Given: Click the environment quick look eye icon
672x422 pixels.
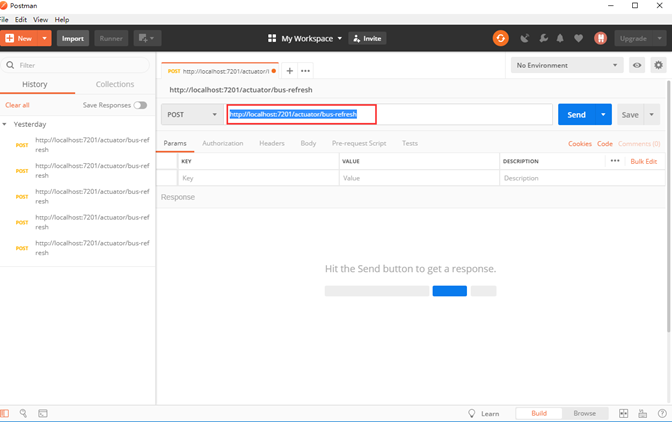Looking at the screenshot, I should 637,65.
